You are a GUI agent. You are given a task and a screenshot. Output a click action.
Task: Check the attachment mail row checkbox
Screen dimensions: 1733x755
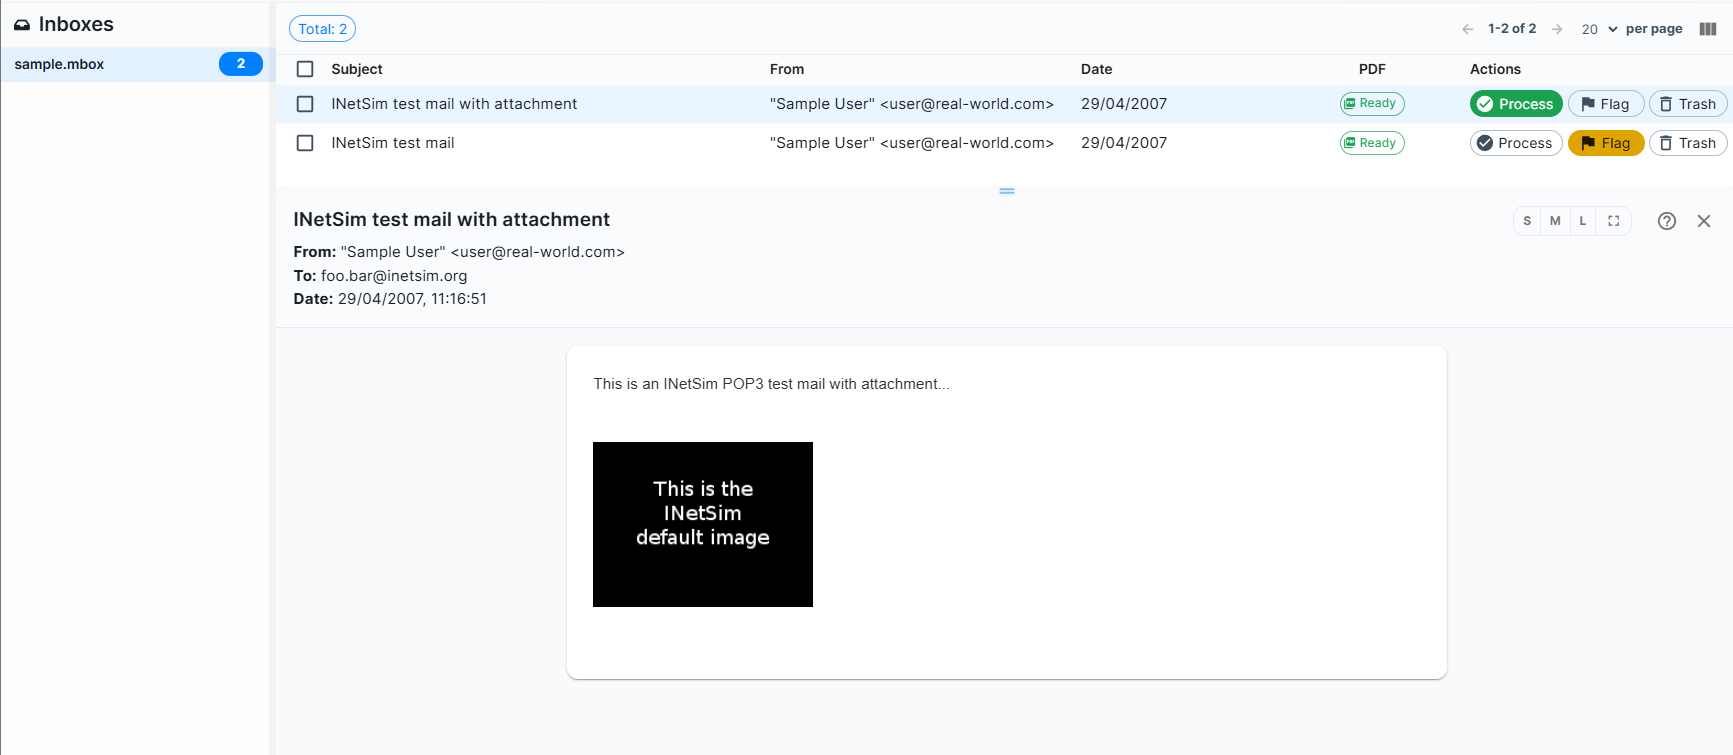[x=305, y=104]
